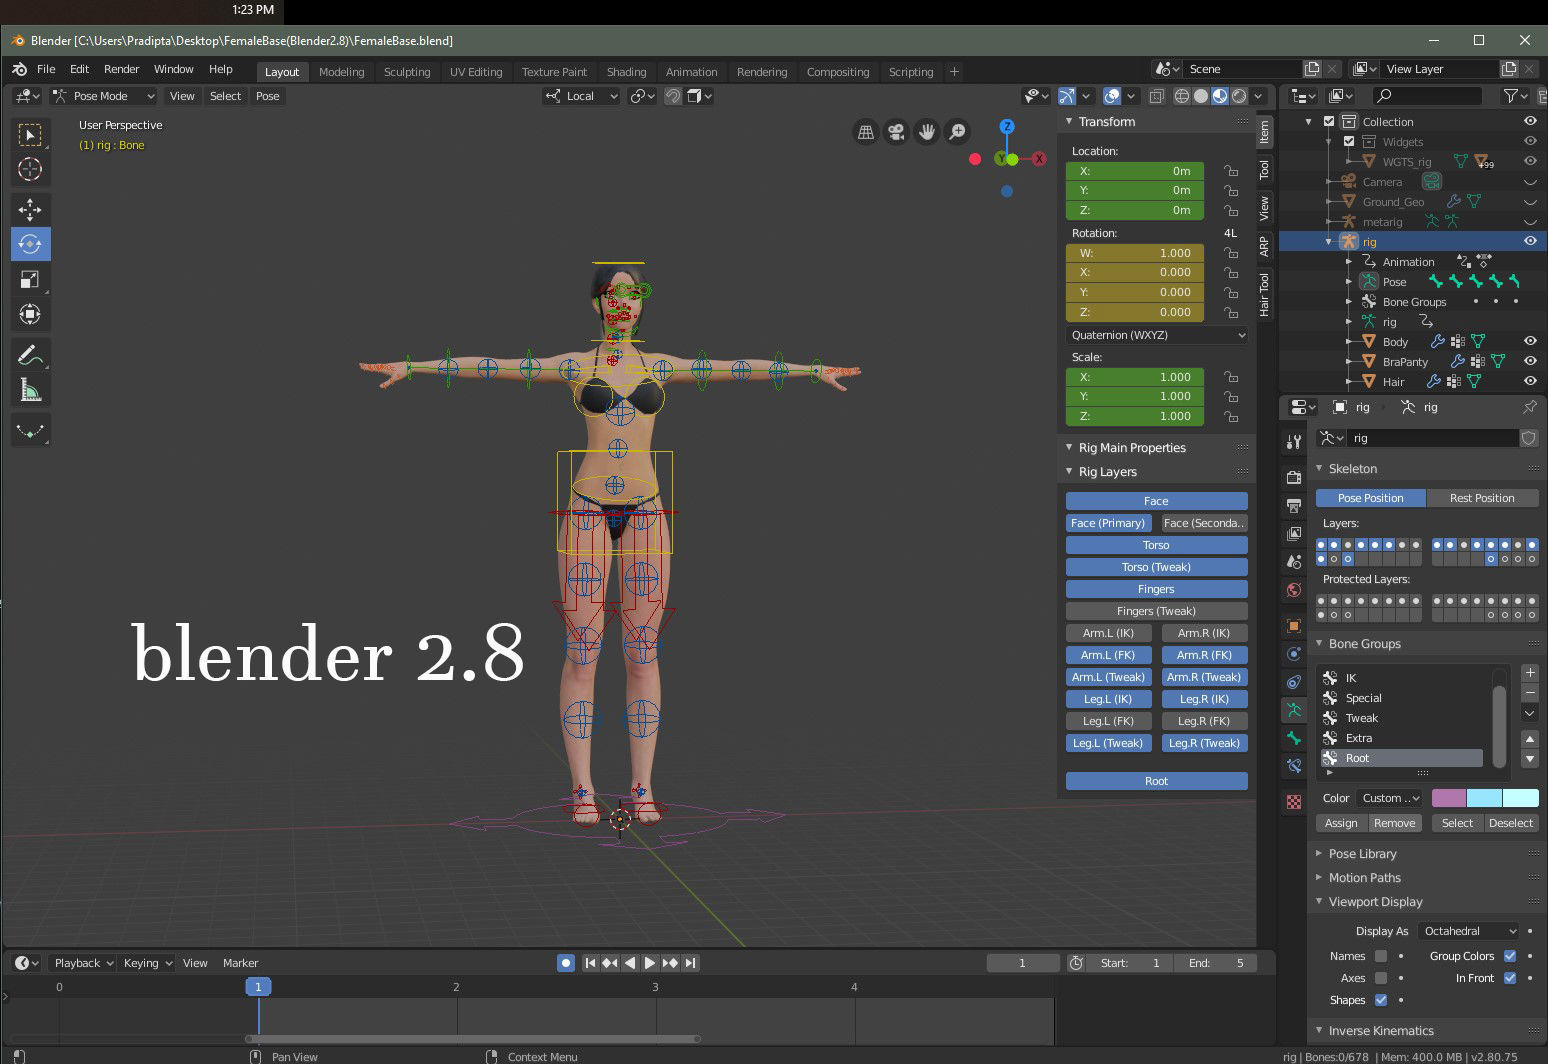The image size is (1548, 1064).
Task: Click the Root rig layer button
Action: [x=1157, y=781]
